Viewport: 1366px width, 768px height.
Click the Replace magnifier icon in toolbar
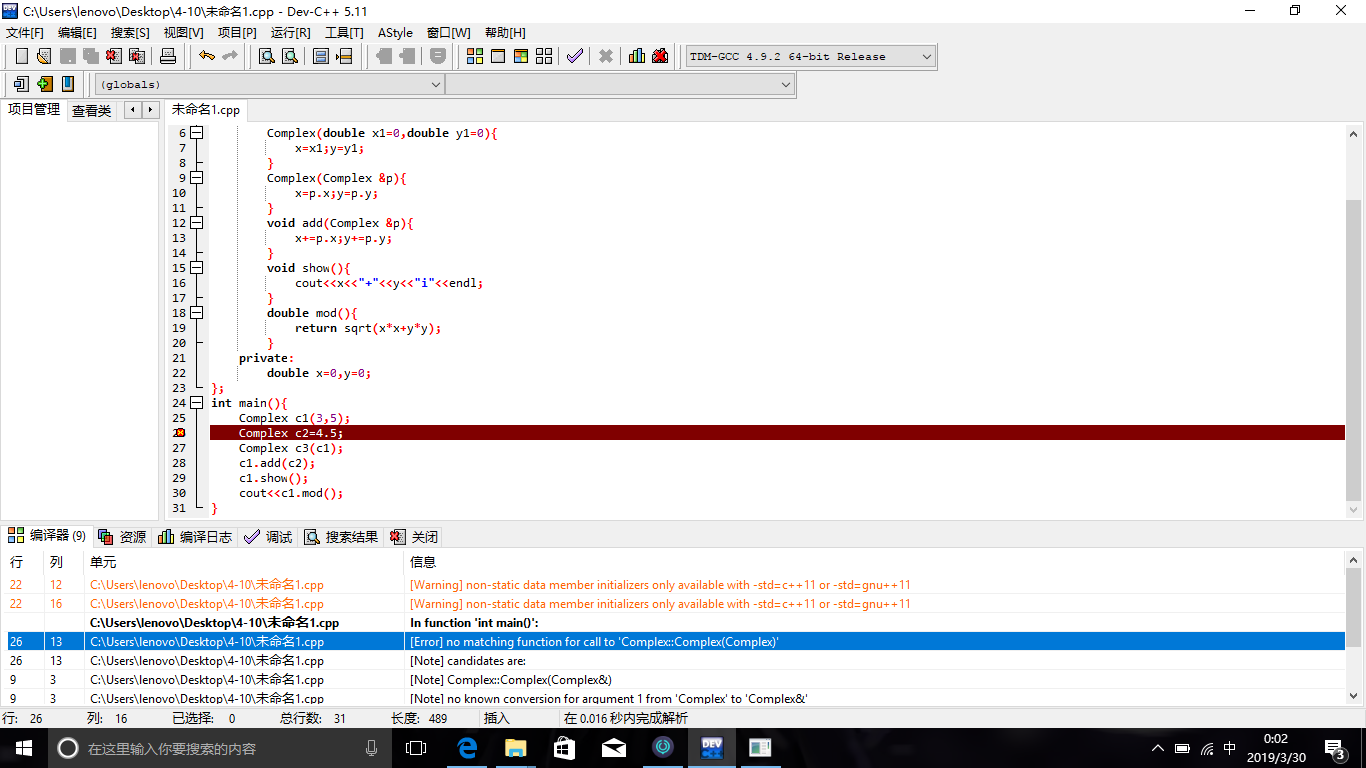click(x=289, y=56)
